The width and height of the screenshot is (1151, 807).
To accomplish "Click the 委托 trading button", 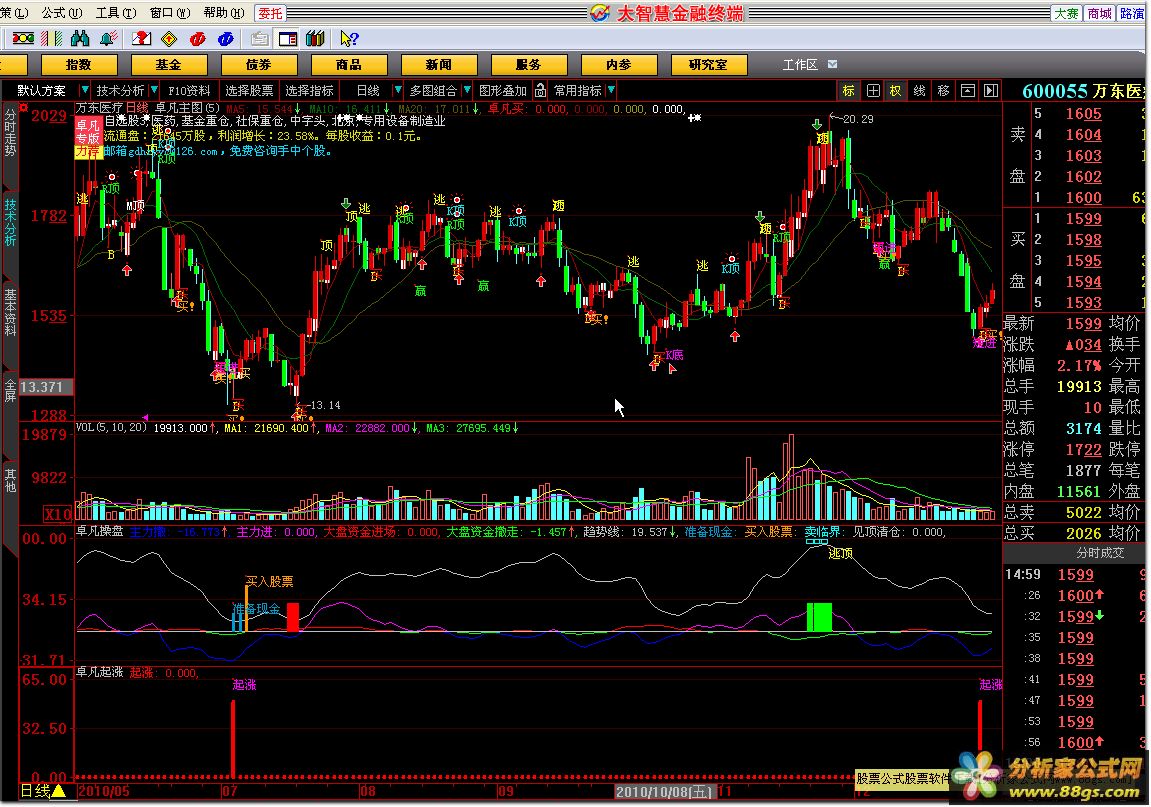I will pyautogui.click(x=270, y=13).
